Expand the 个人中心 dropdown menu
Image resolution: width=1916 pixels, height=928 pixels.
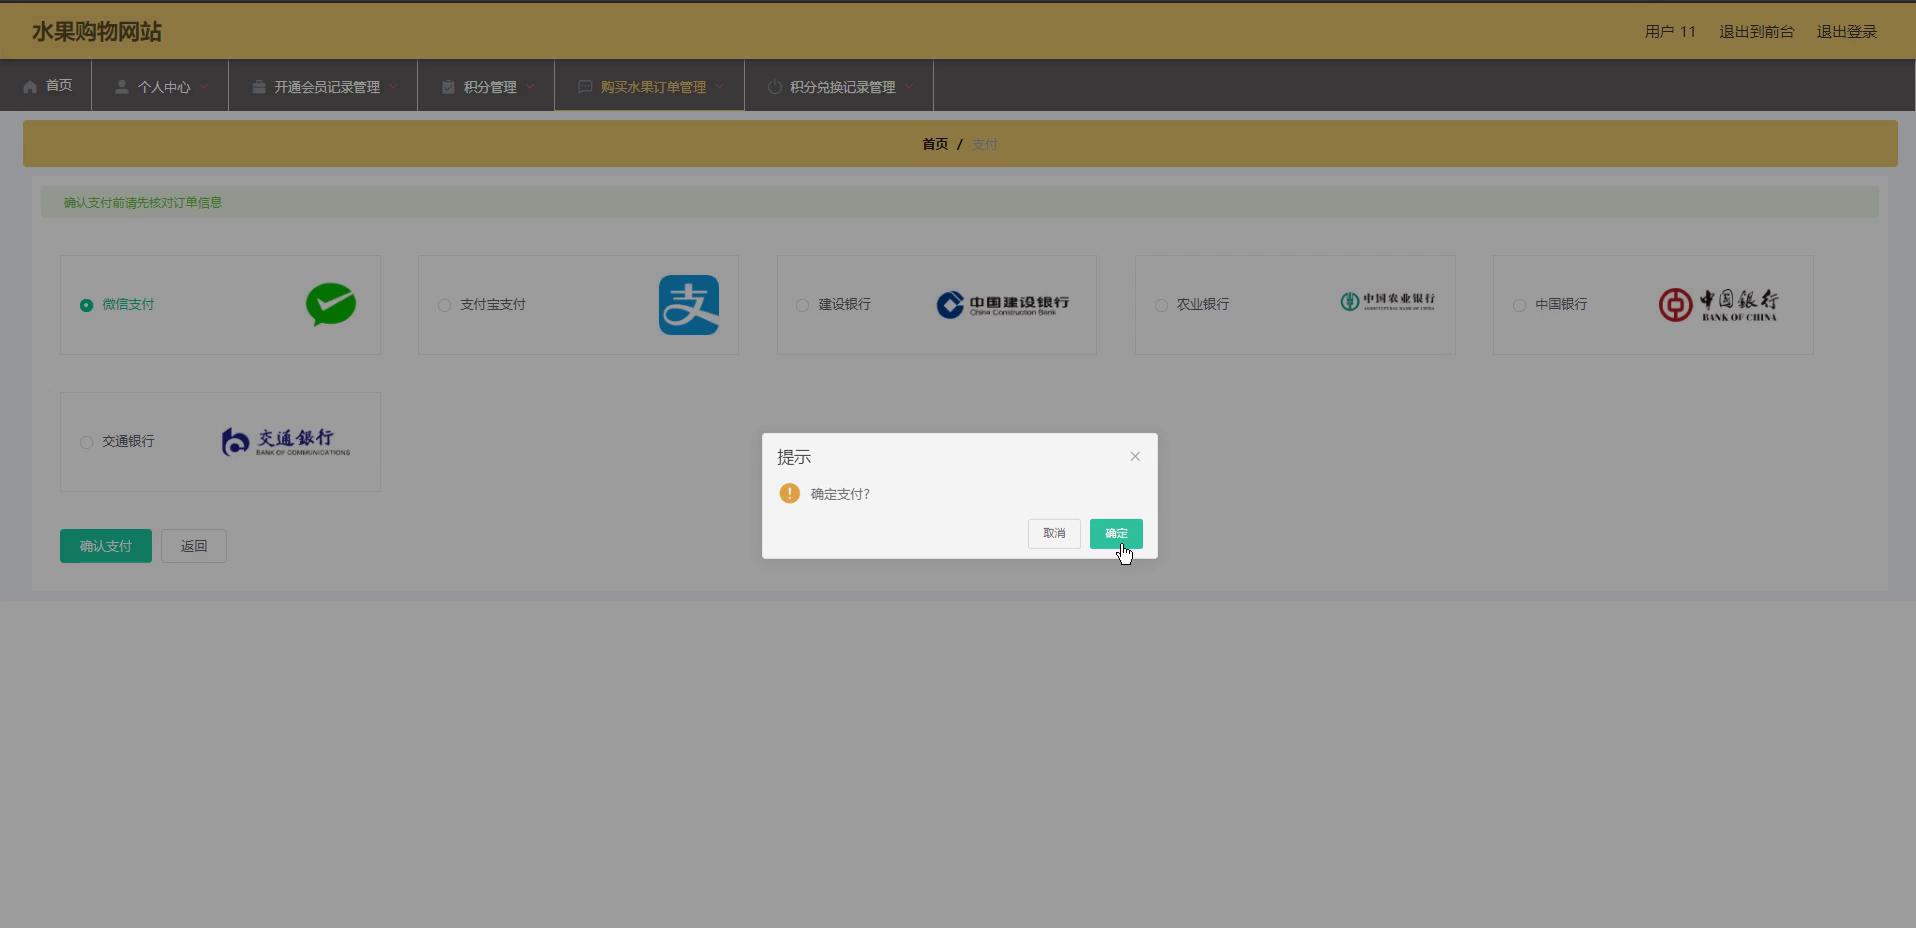tap(163, 87)
